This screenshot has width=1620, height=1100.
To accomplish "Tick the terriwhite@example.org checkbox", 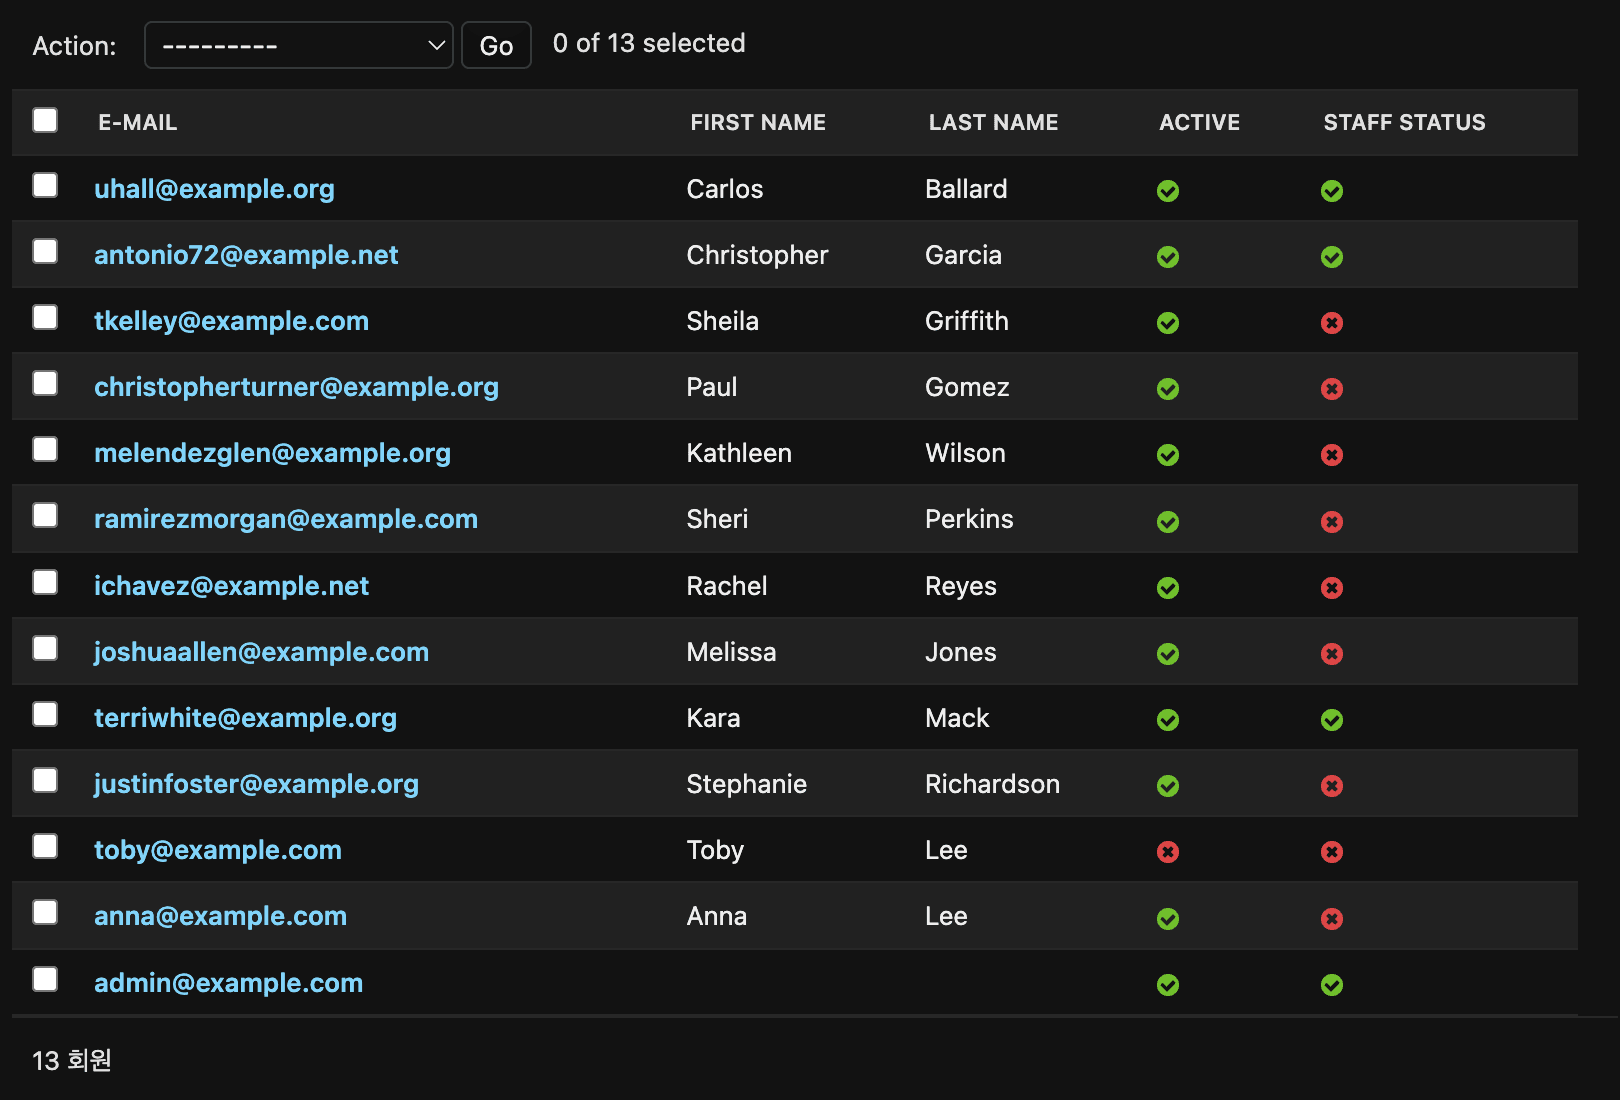I will (x=45, y=714).
